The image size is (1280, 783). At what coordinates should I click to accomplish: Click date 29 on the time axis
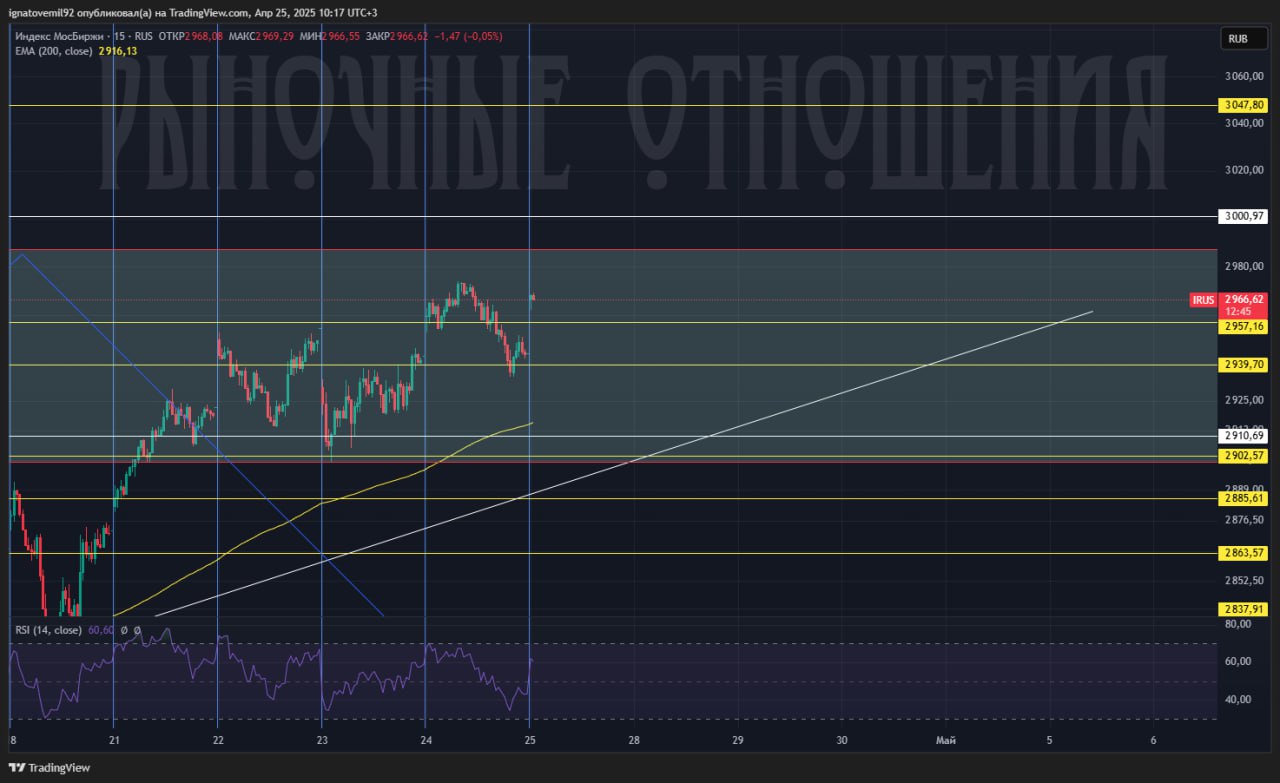pyautogui.click(x=738, y=741)
